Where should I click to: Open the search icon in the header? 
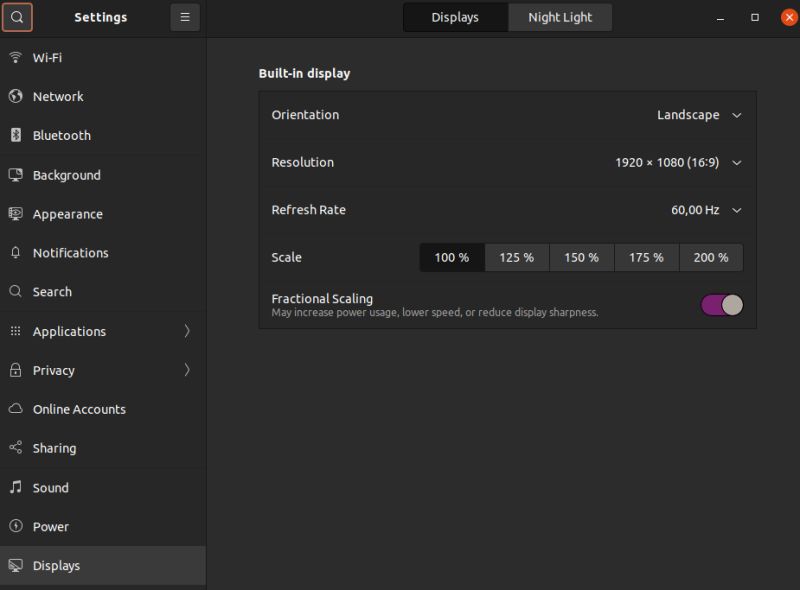(17, 17)
